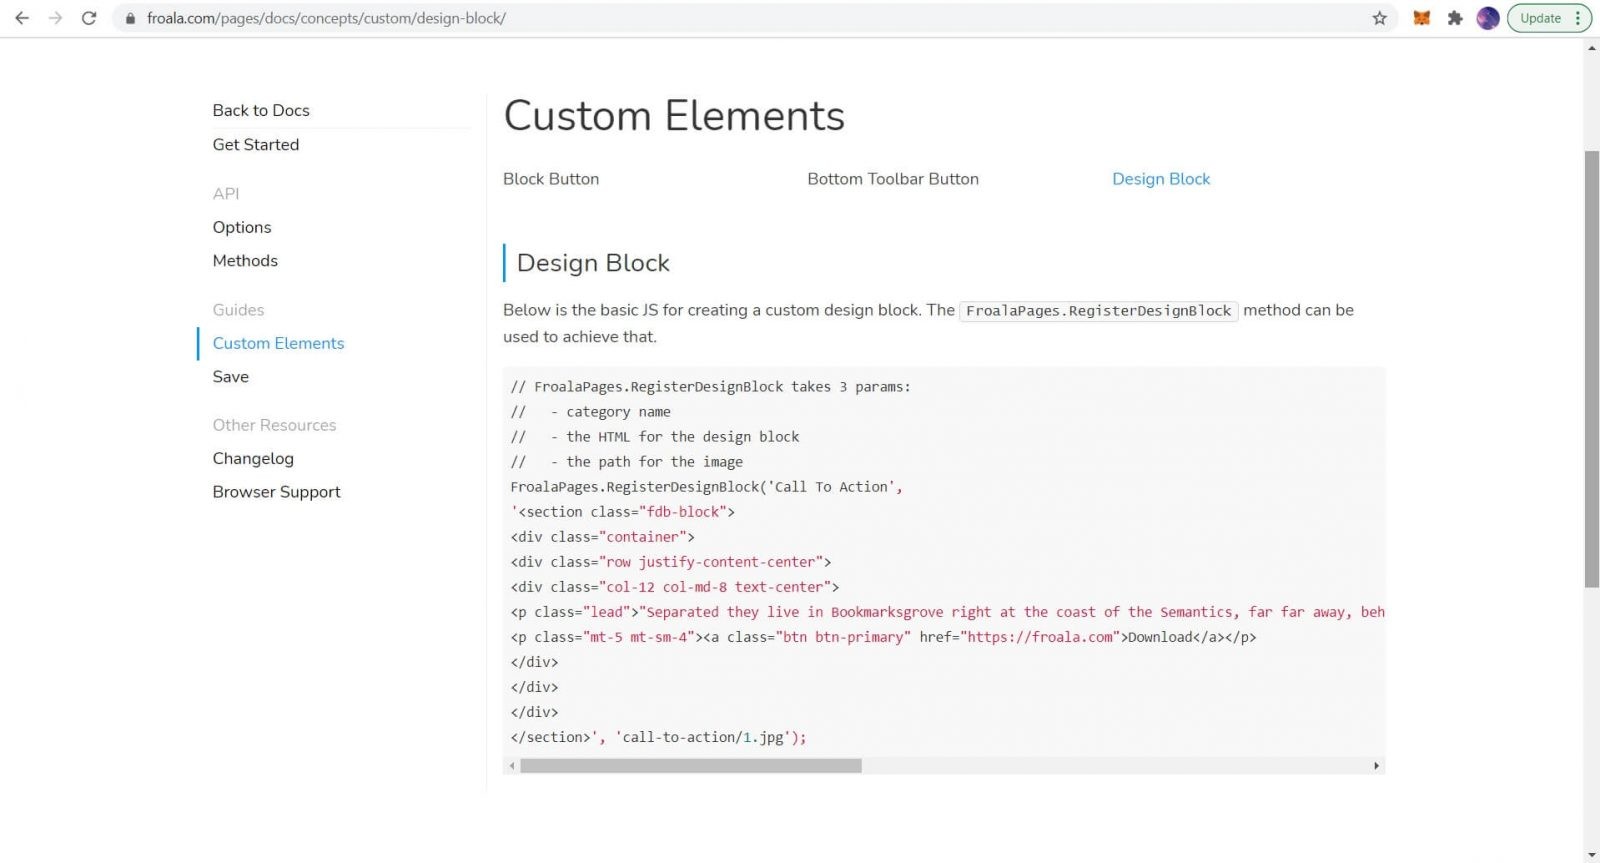Open the Options API page

[242, 227]
